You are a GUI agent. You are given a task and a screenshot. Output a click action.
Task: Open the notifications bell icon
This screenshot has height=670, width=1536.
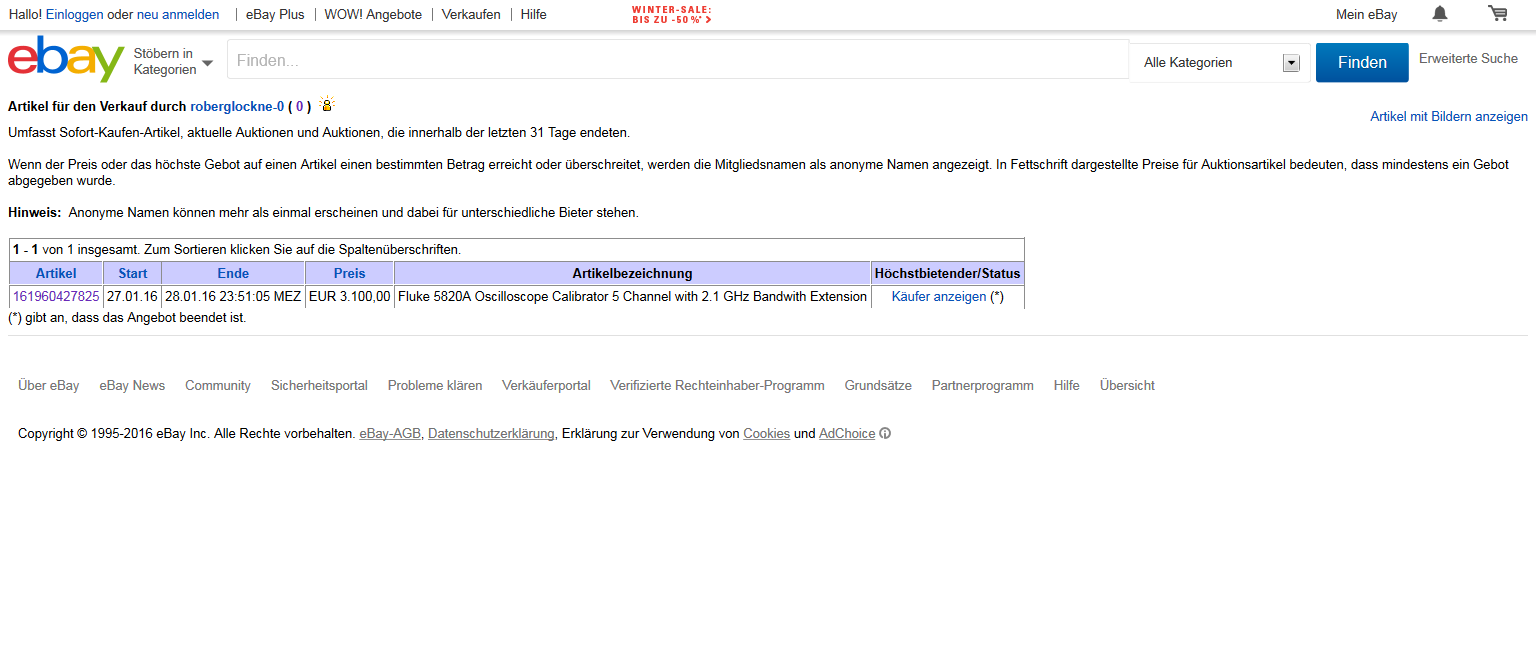tap(1440, 14)
